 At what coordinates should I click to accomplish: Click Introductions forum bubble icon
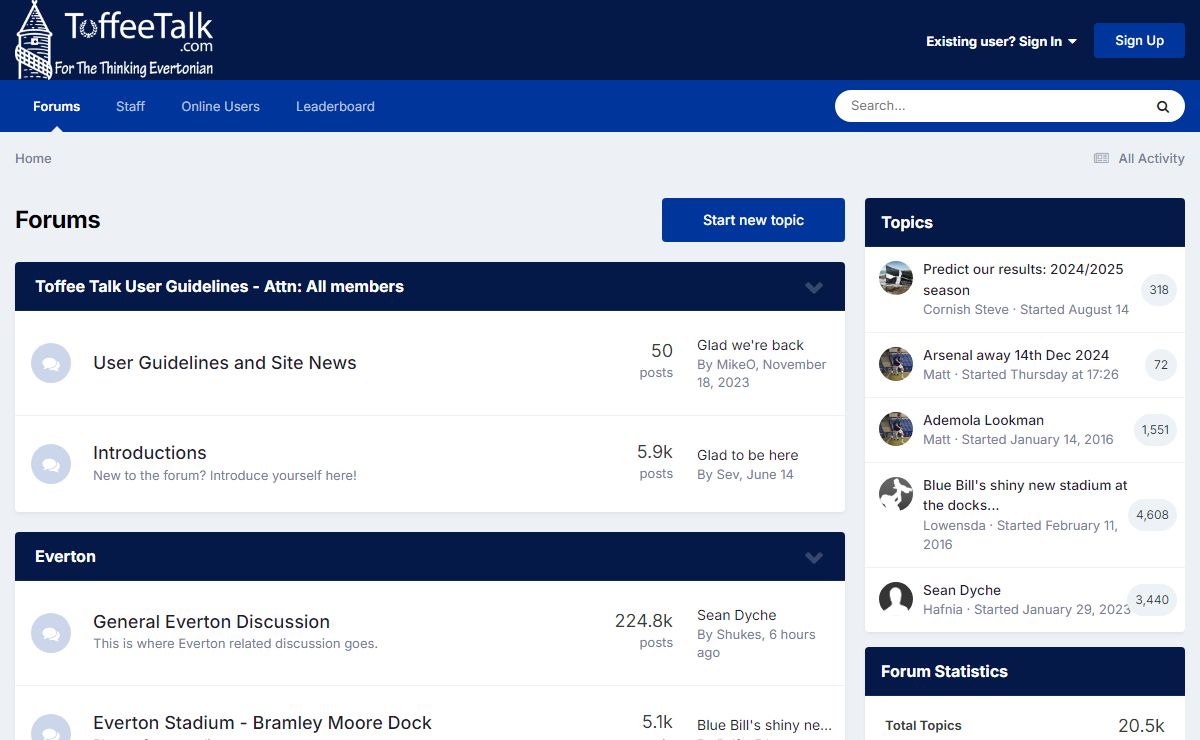51,463
